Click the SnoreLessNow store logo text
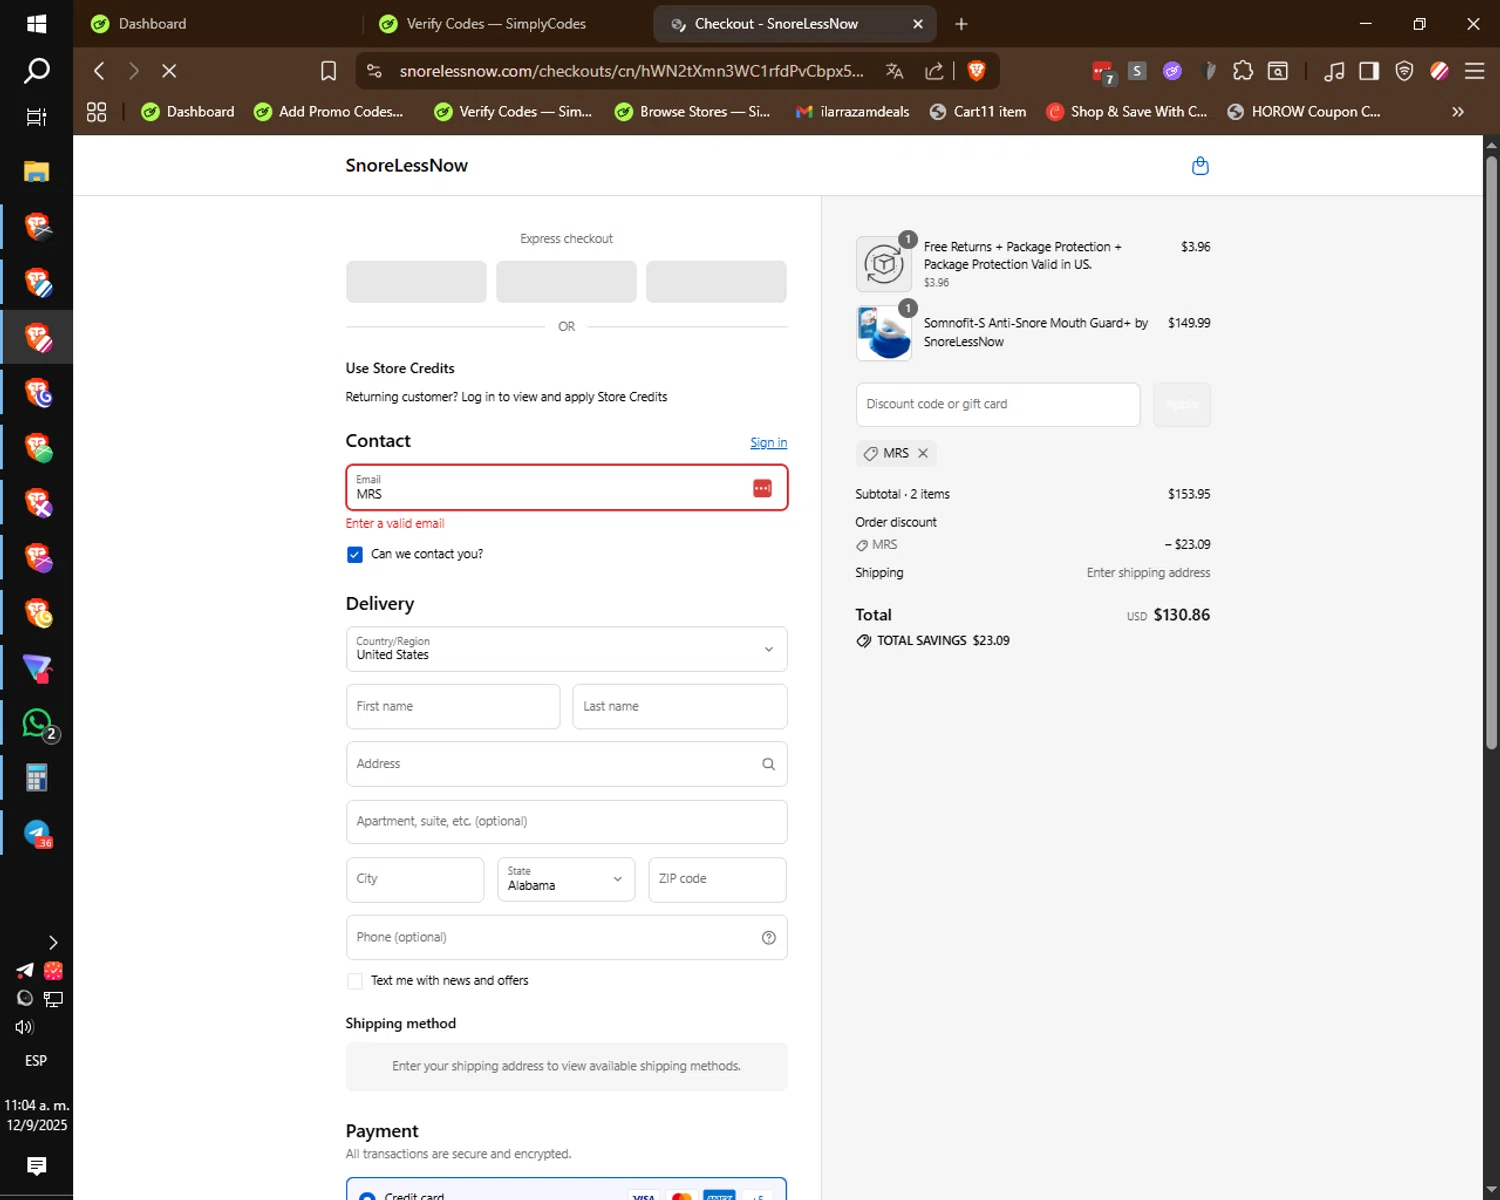This screenshot has width=1500, height=1200. 406,166
